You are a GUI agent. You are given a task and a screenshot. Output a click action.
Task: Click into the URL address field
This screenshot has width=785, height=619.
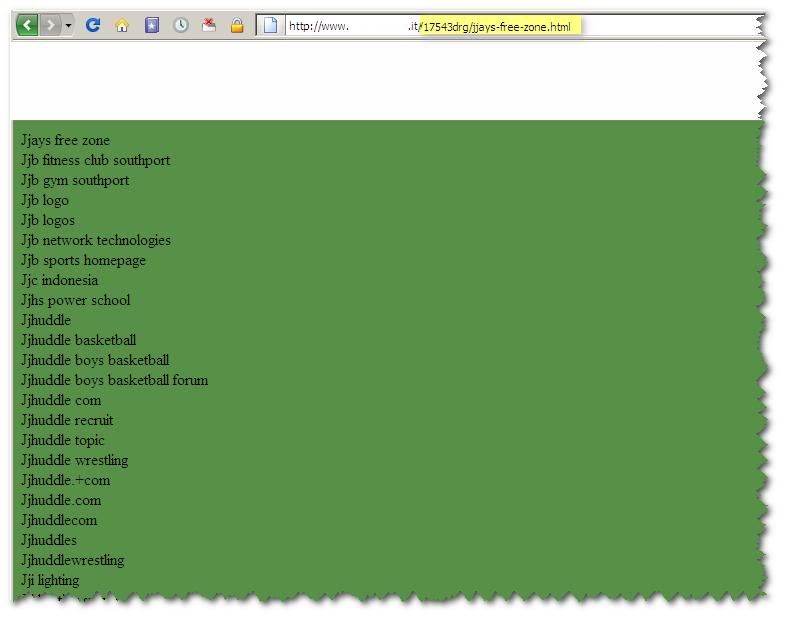(x=500, y=26)
